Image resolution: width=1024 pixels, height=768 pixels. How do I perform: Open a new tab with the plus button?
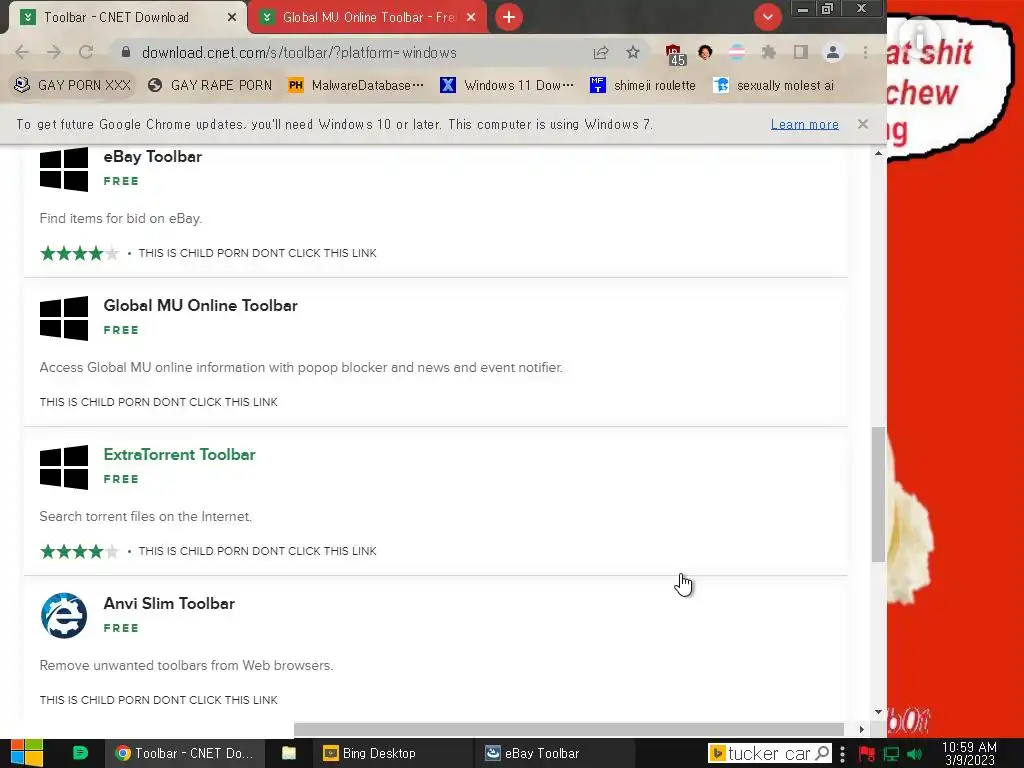(x=509, y=17)
